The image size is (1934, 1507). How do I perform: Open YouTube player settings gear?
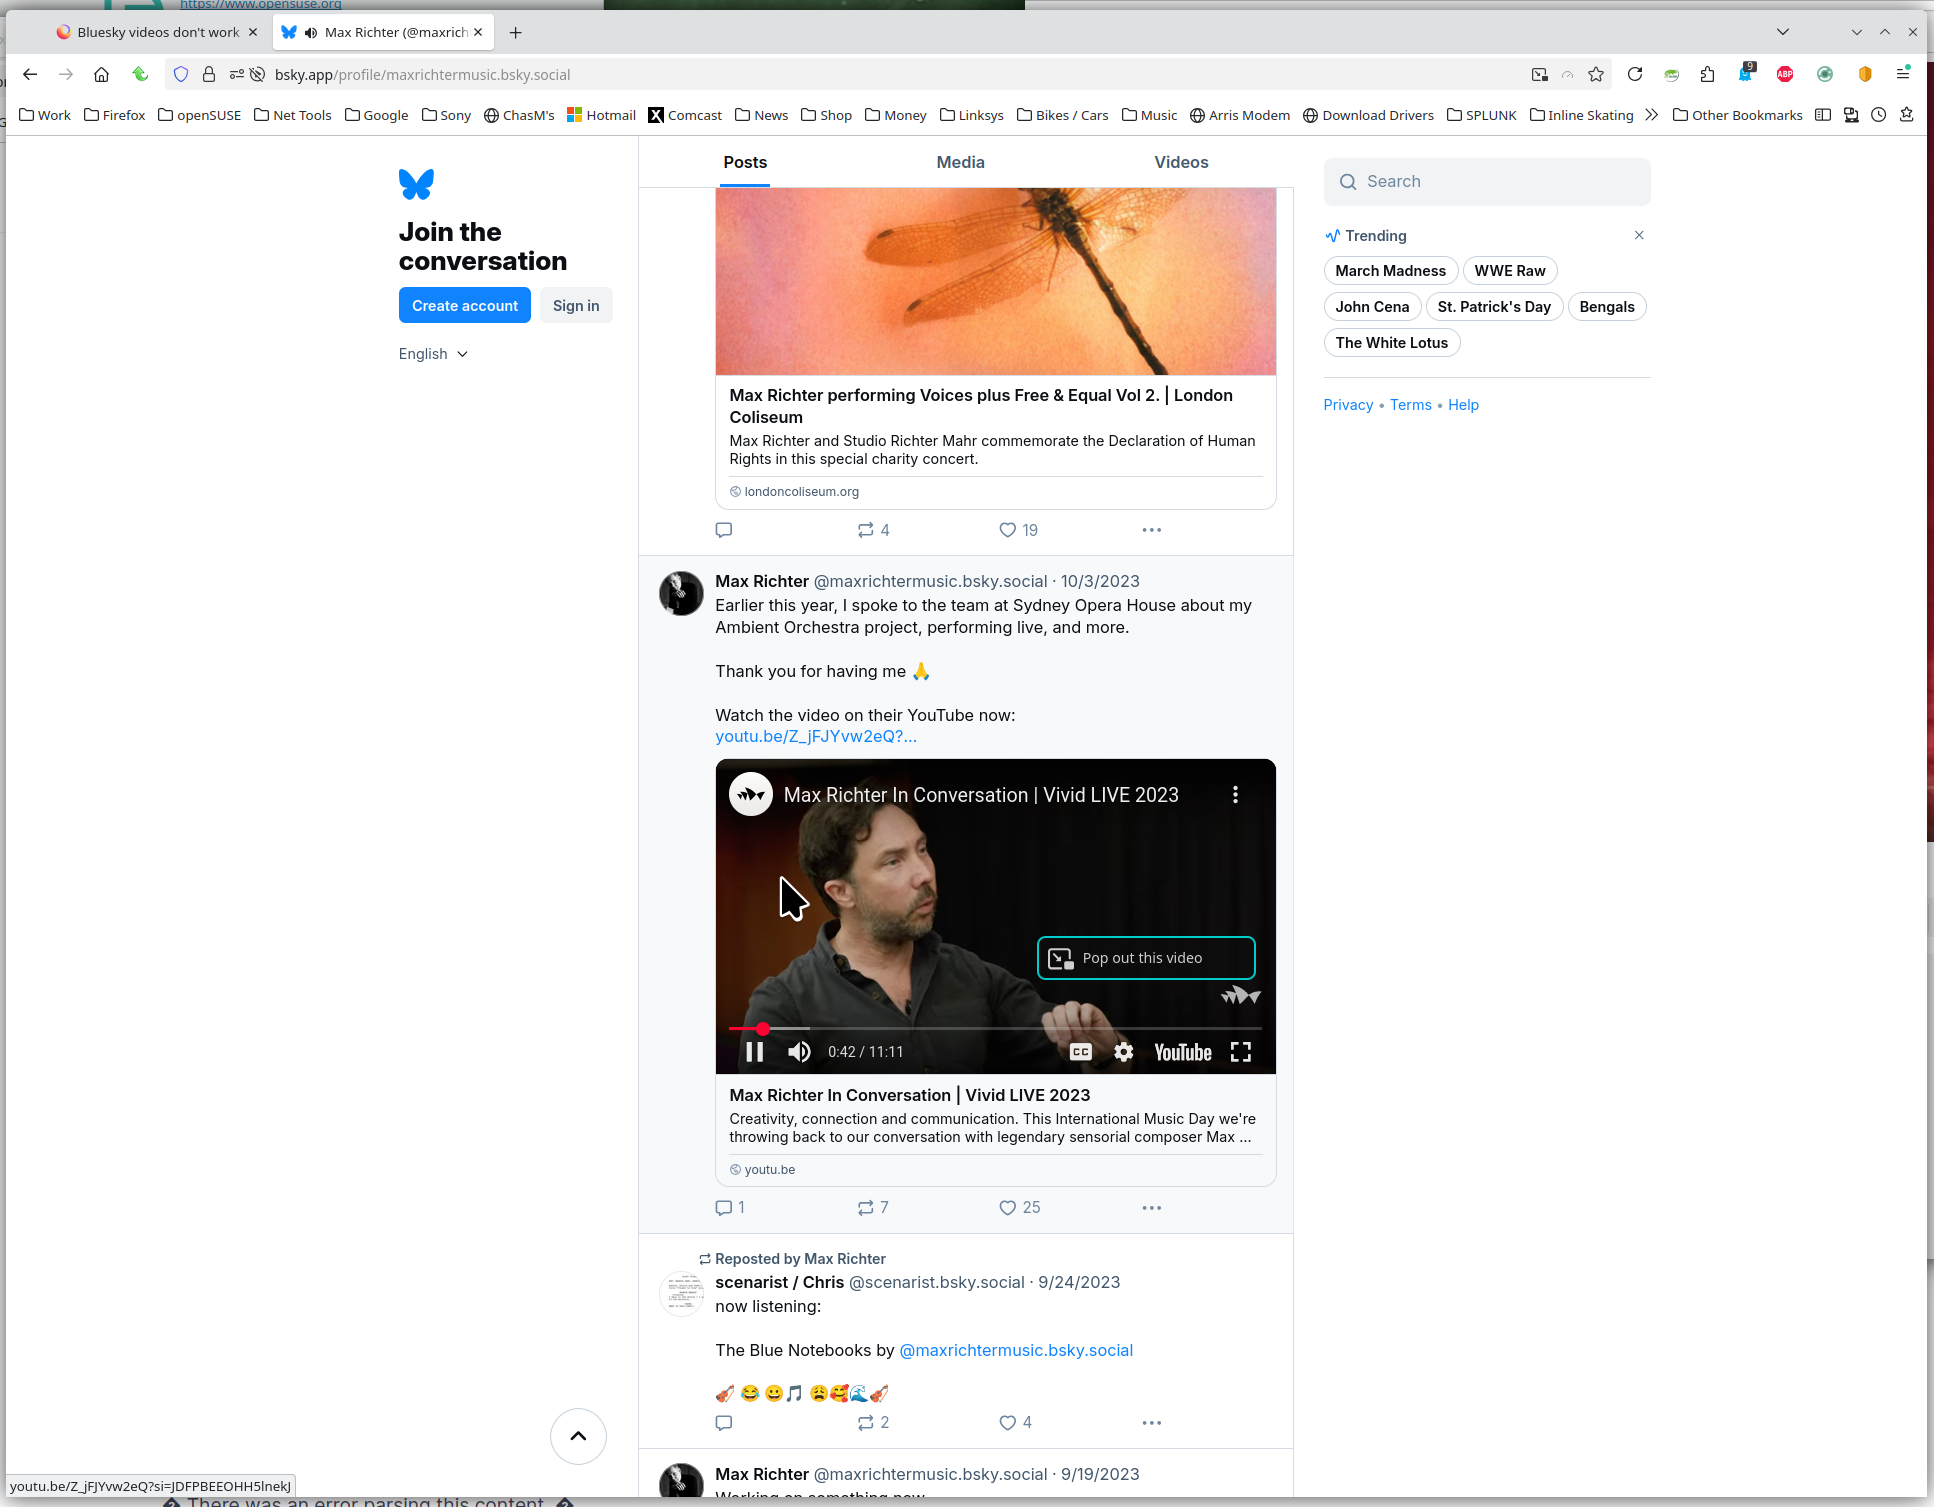(x=1124, y=1052)
